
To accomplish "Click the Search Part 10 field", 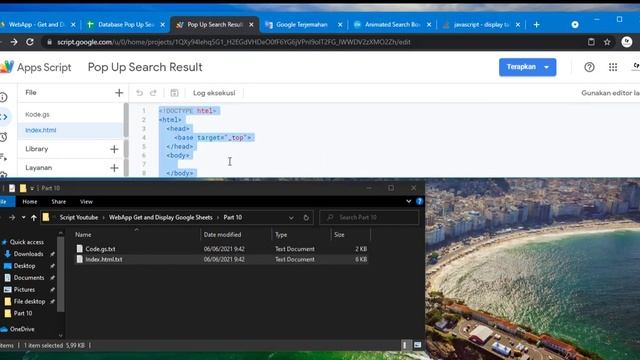I will point(369,218).
